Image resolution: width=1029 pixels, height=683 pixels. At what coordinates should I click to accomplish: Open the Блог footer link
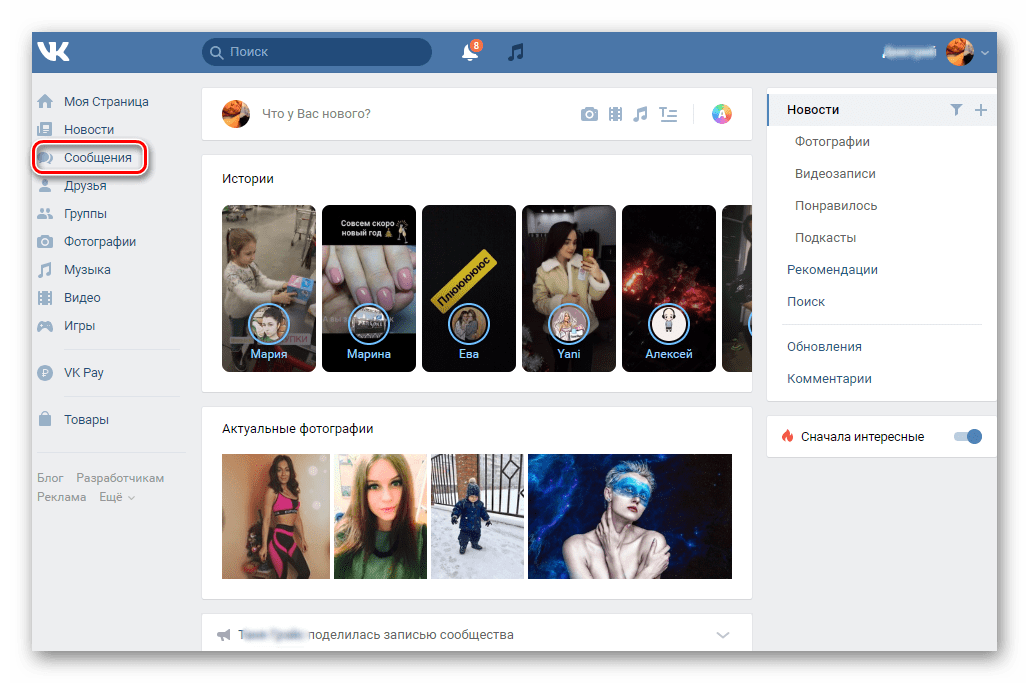point(50,478)
